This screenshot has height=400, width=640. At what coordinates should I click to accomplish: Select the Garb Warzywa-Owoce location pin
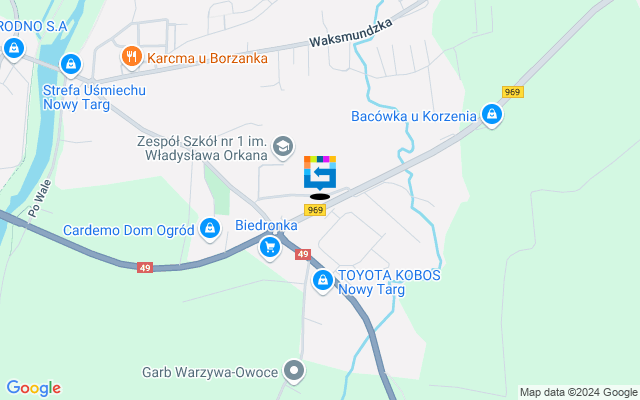pos(294,371)
